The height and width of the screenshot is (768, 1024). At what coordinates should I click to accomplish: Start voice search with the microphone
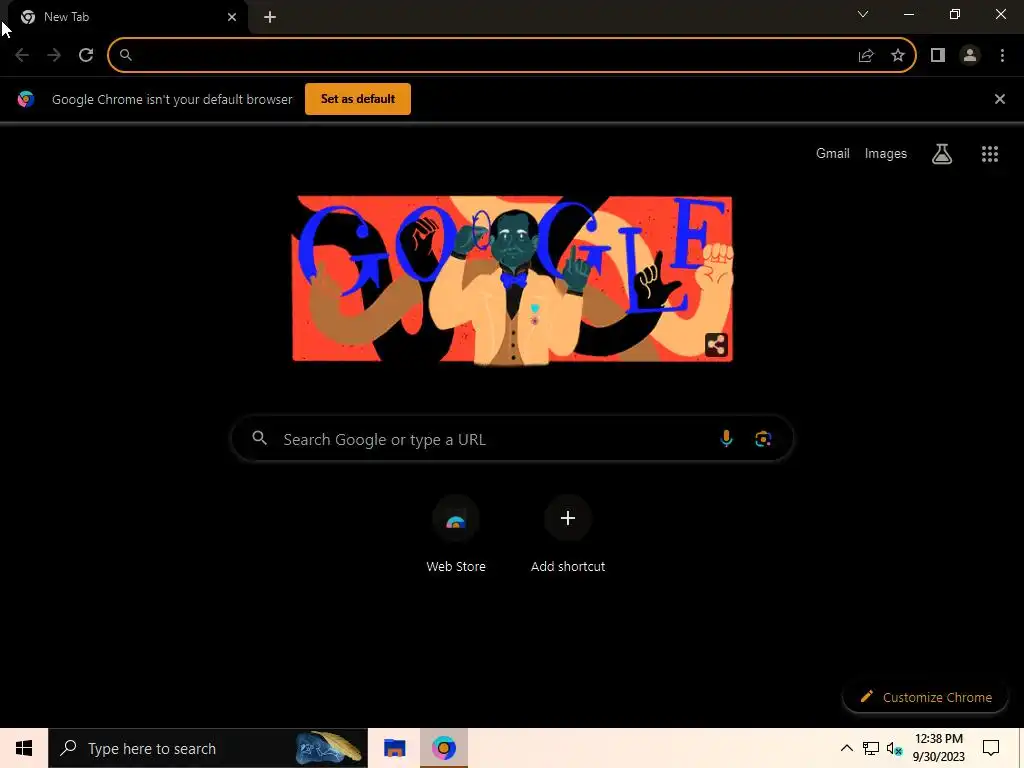726,439
